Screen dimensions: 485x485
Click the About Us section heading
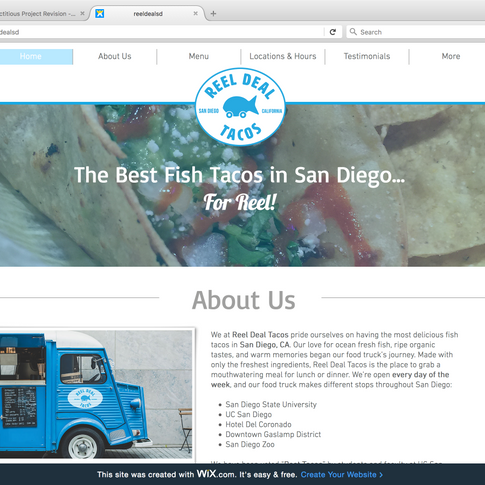[x=244, y=300]
